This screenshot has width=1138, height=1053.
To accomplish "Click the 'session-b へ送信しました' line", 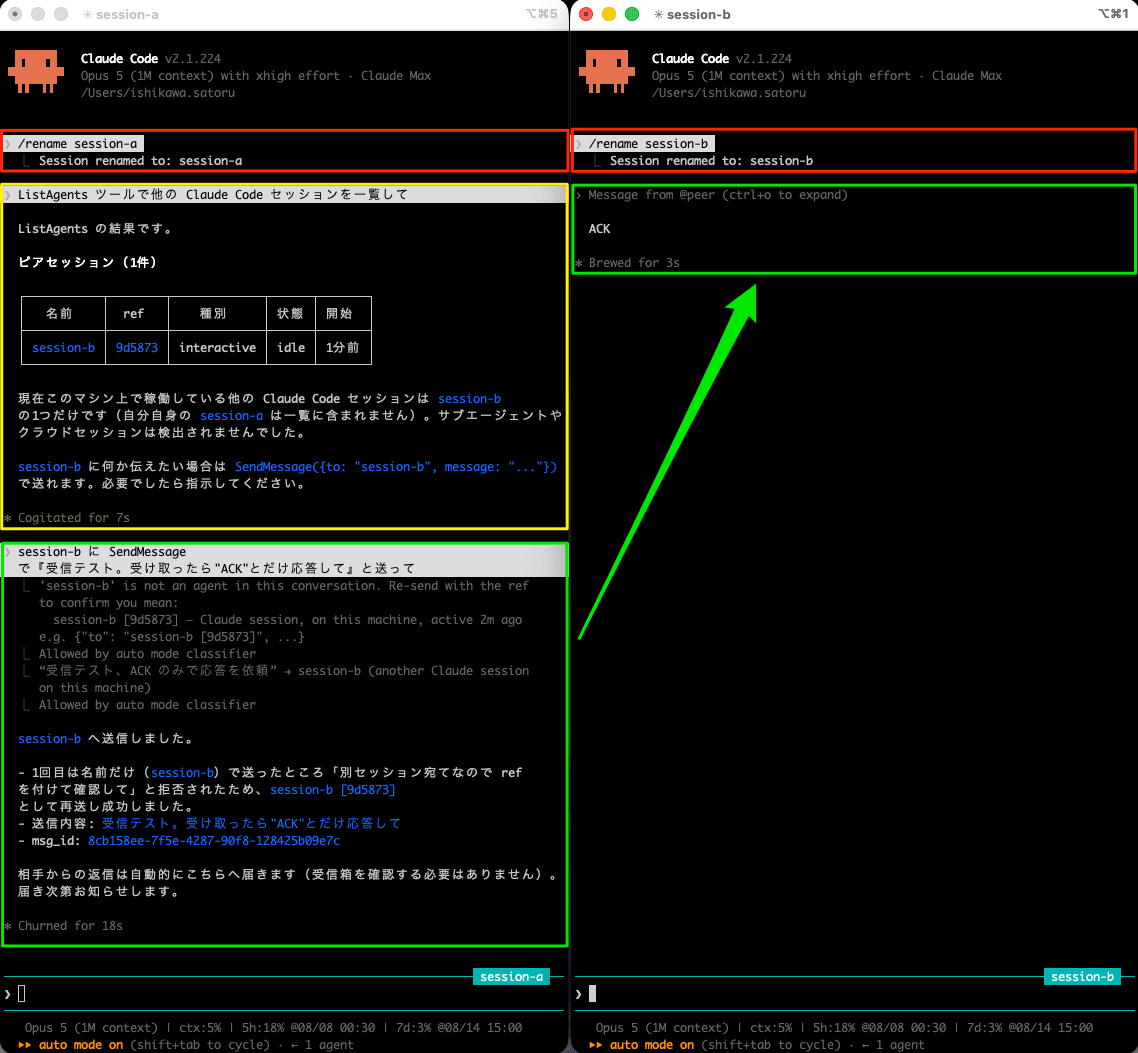I will 105,739.
